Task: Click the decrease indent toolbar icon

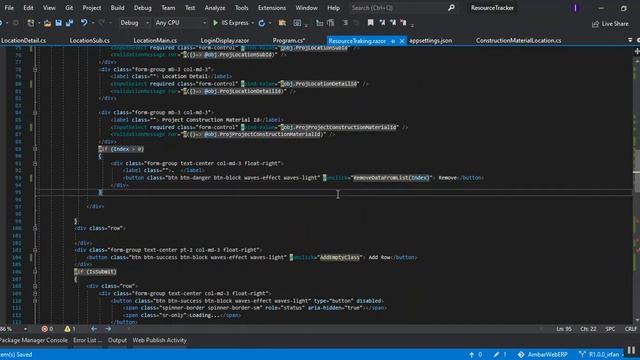Action: (x=320, y=23)
